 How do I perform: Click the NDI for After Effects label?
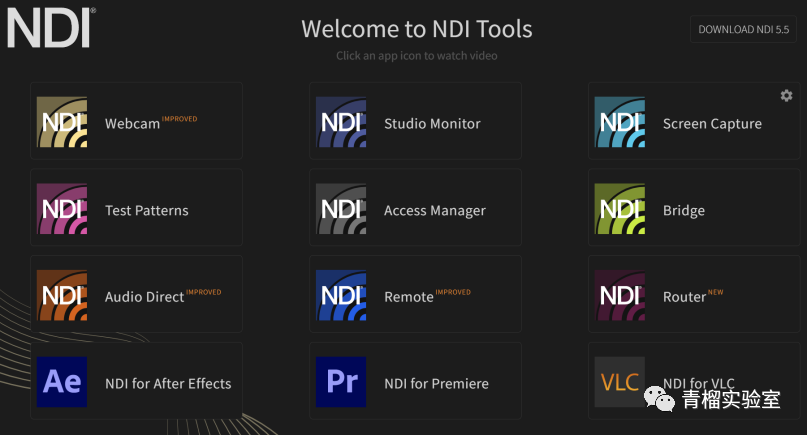tap(167, 383)
